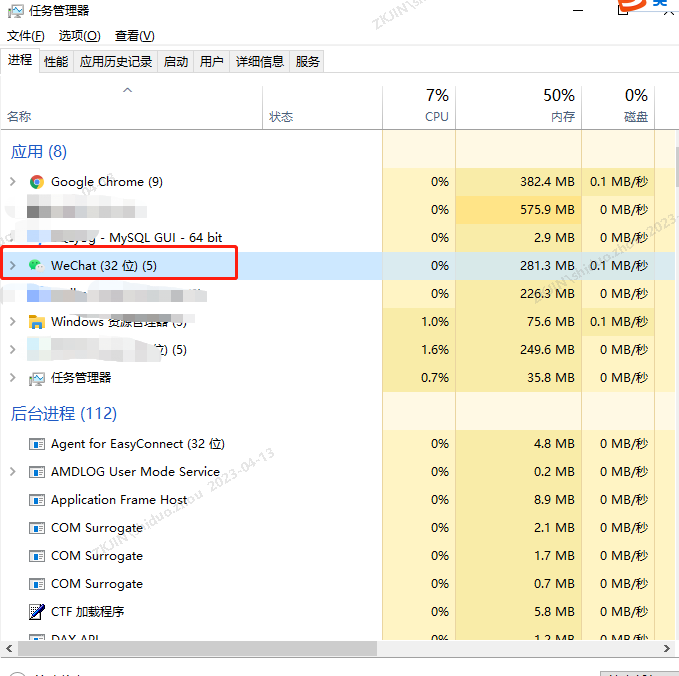This screenshot has width=679, height=676.
Task: Select the 进程 tab
Action: pos(20,60)
